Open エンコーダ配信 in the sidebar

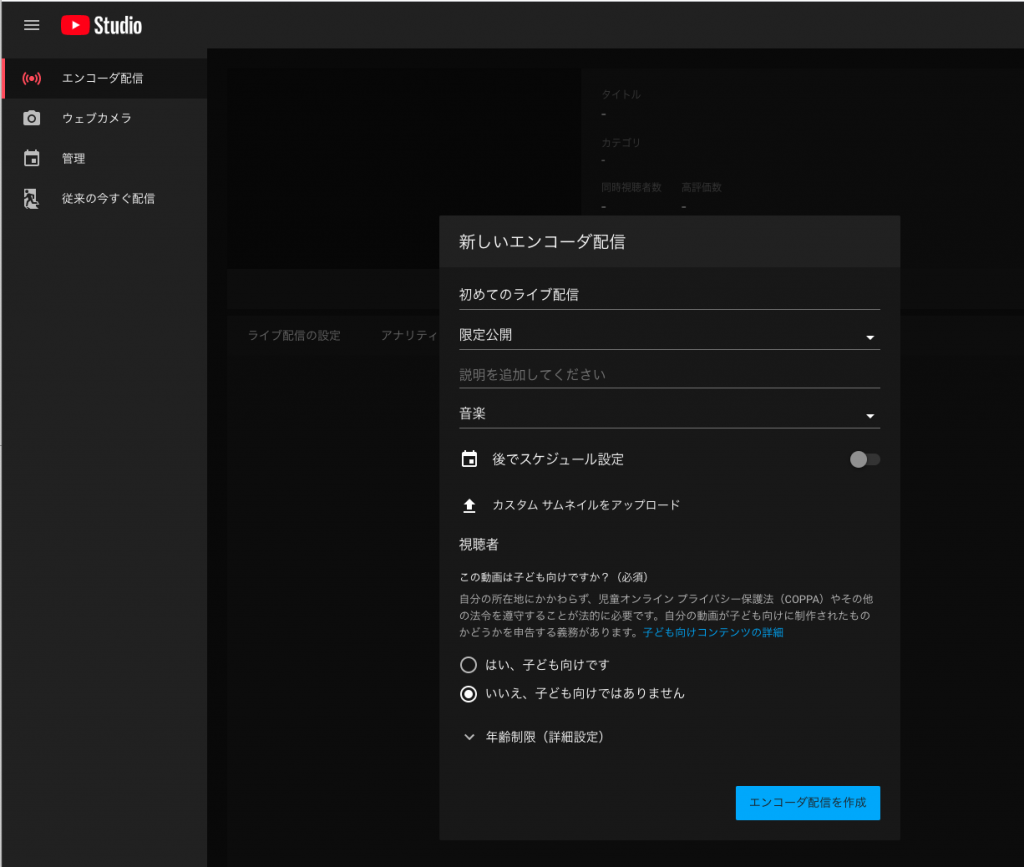pos(104,78)
